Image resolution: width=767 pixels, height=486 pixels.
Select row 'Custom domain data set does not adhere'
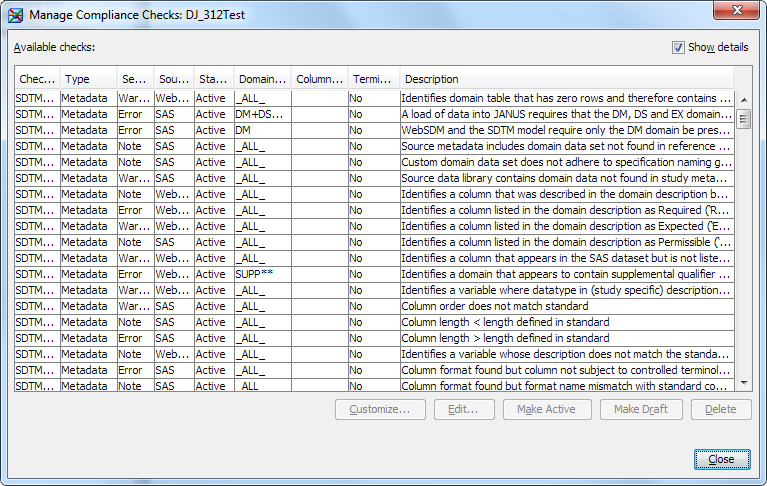374,162
